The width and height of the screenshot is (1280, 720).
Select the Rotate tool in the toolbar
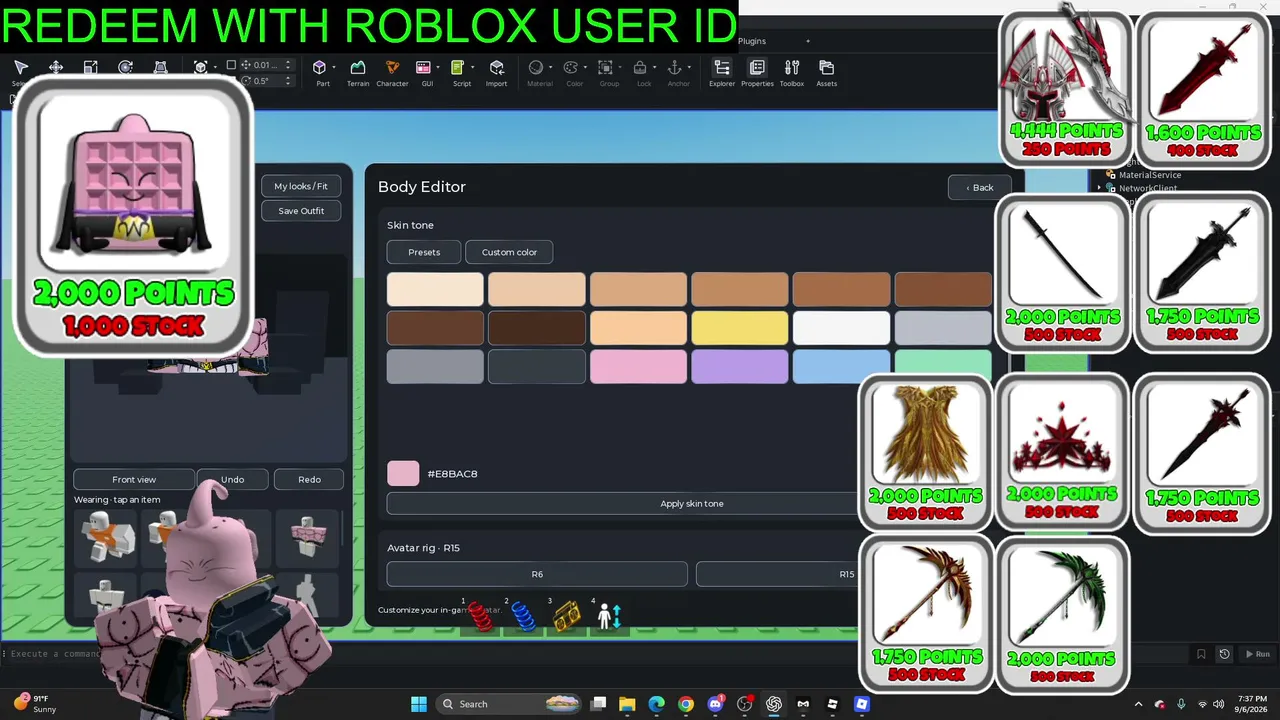pos(126,68)
